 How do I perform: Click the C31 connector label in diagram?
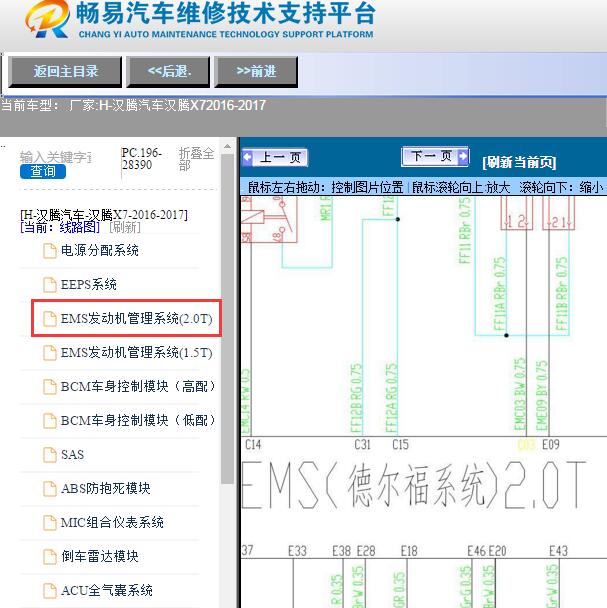(x=363, y=444)
